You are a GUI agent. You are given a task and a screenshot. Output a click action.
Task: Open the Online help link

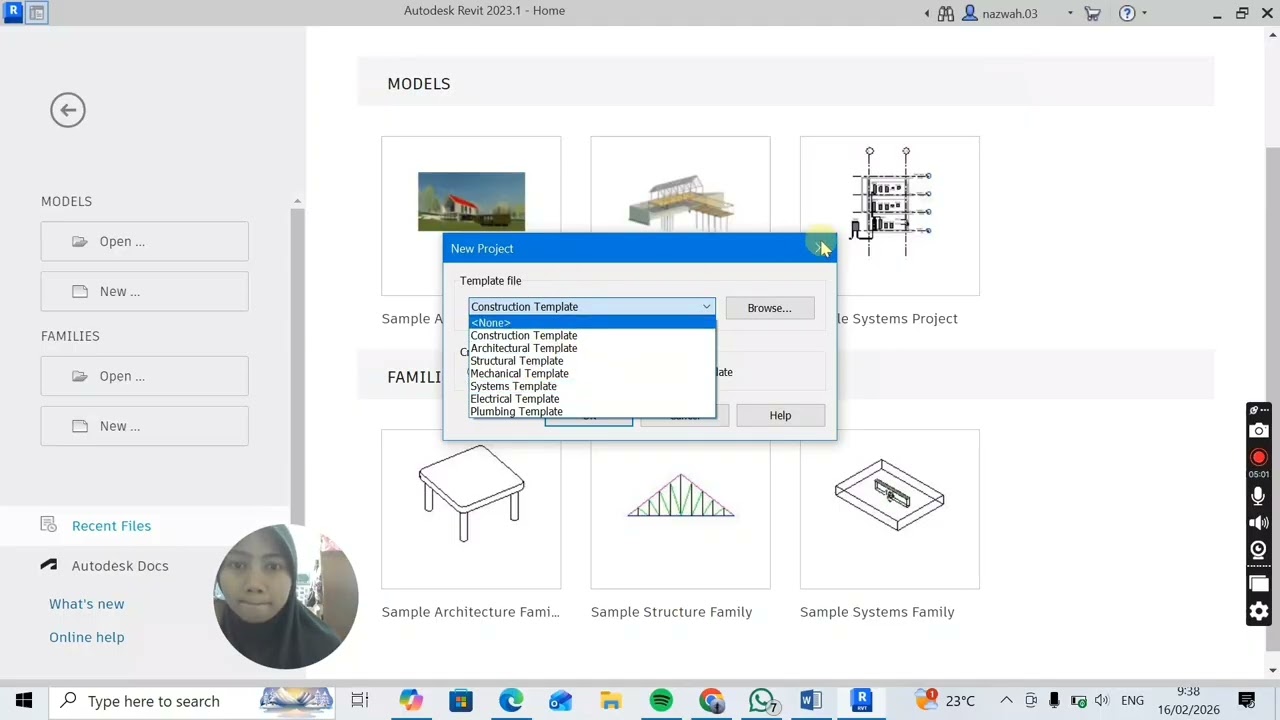click(87, 637)
